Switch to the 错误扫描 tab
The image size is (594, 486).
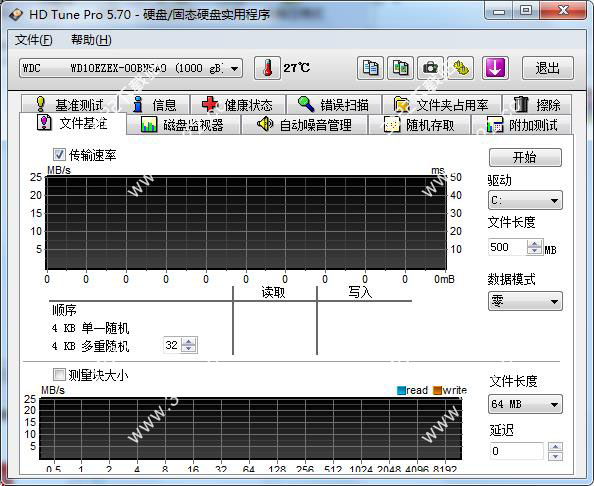pos(333,104)
